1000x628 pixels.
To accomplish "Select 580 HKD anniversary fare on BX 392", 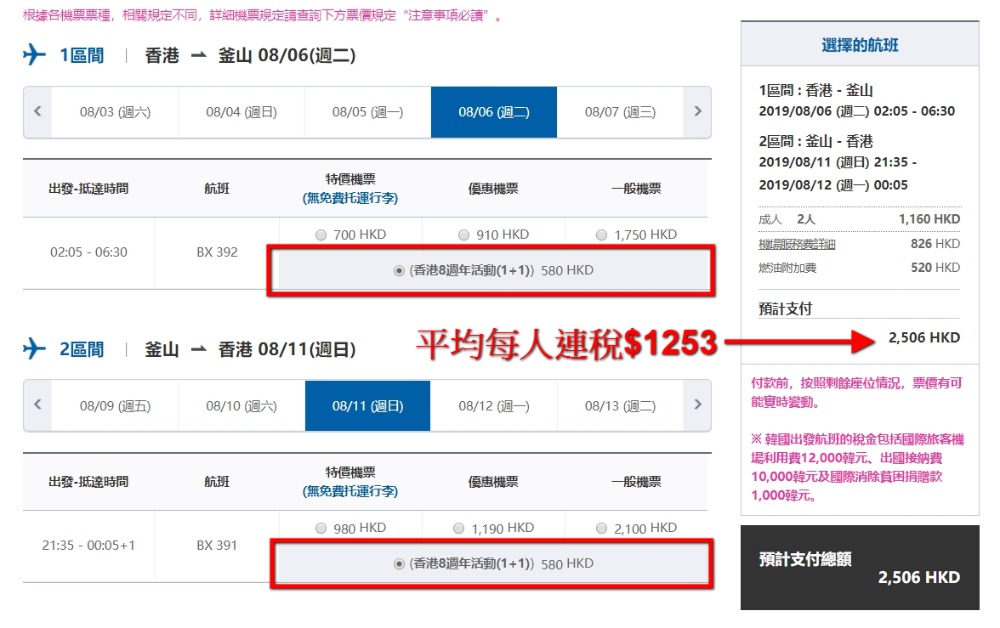I will (x=400, y=270).
